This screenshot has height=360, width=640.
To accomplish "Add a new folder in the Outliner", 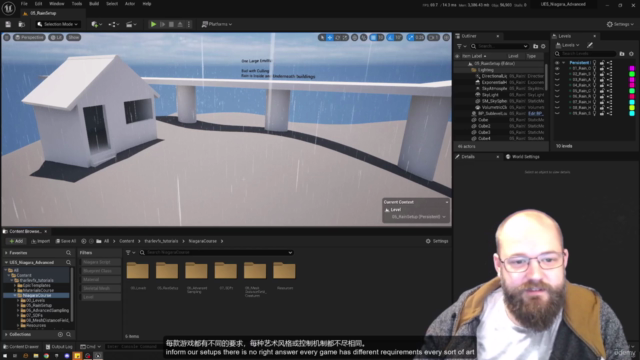I will point(536,47).
